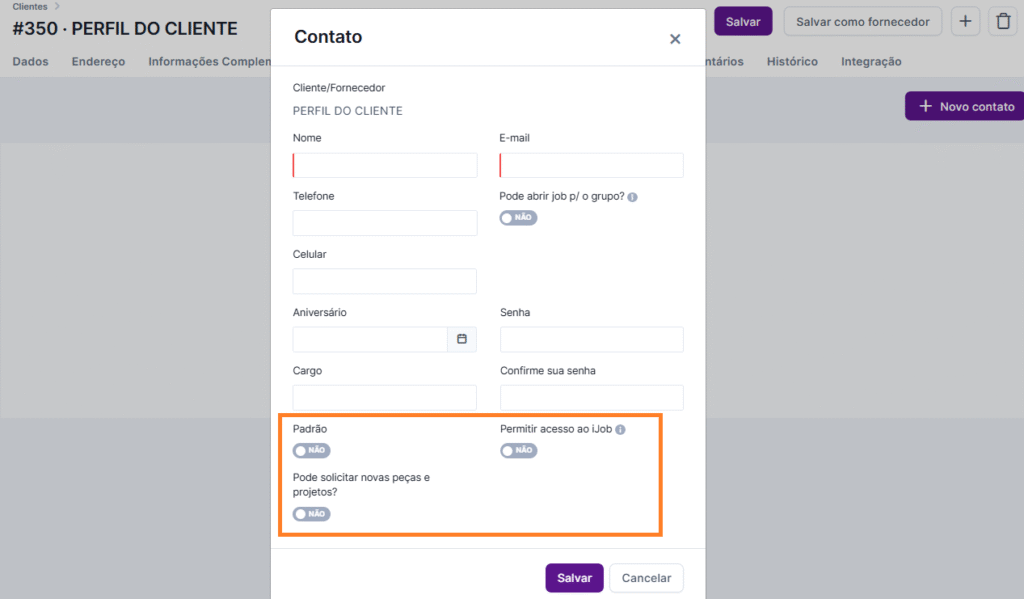This screenshot has width=1024, height=599.
Task: Close the Contato dialog with X
Action: [x=675, y=39]
